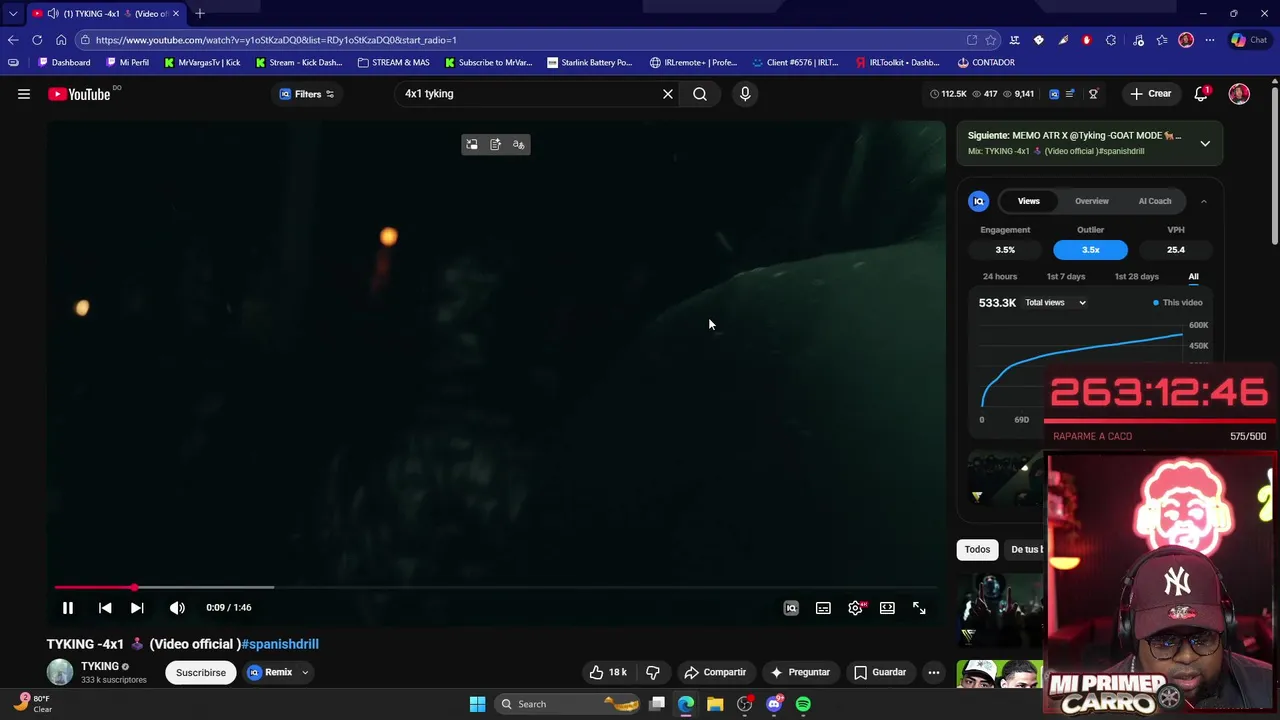Viewport: 1280px width, 720px height.
Task: Click first overlay icon above video
Action: tap(472, 145)
